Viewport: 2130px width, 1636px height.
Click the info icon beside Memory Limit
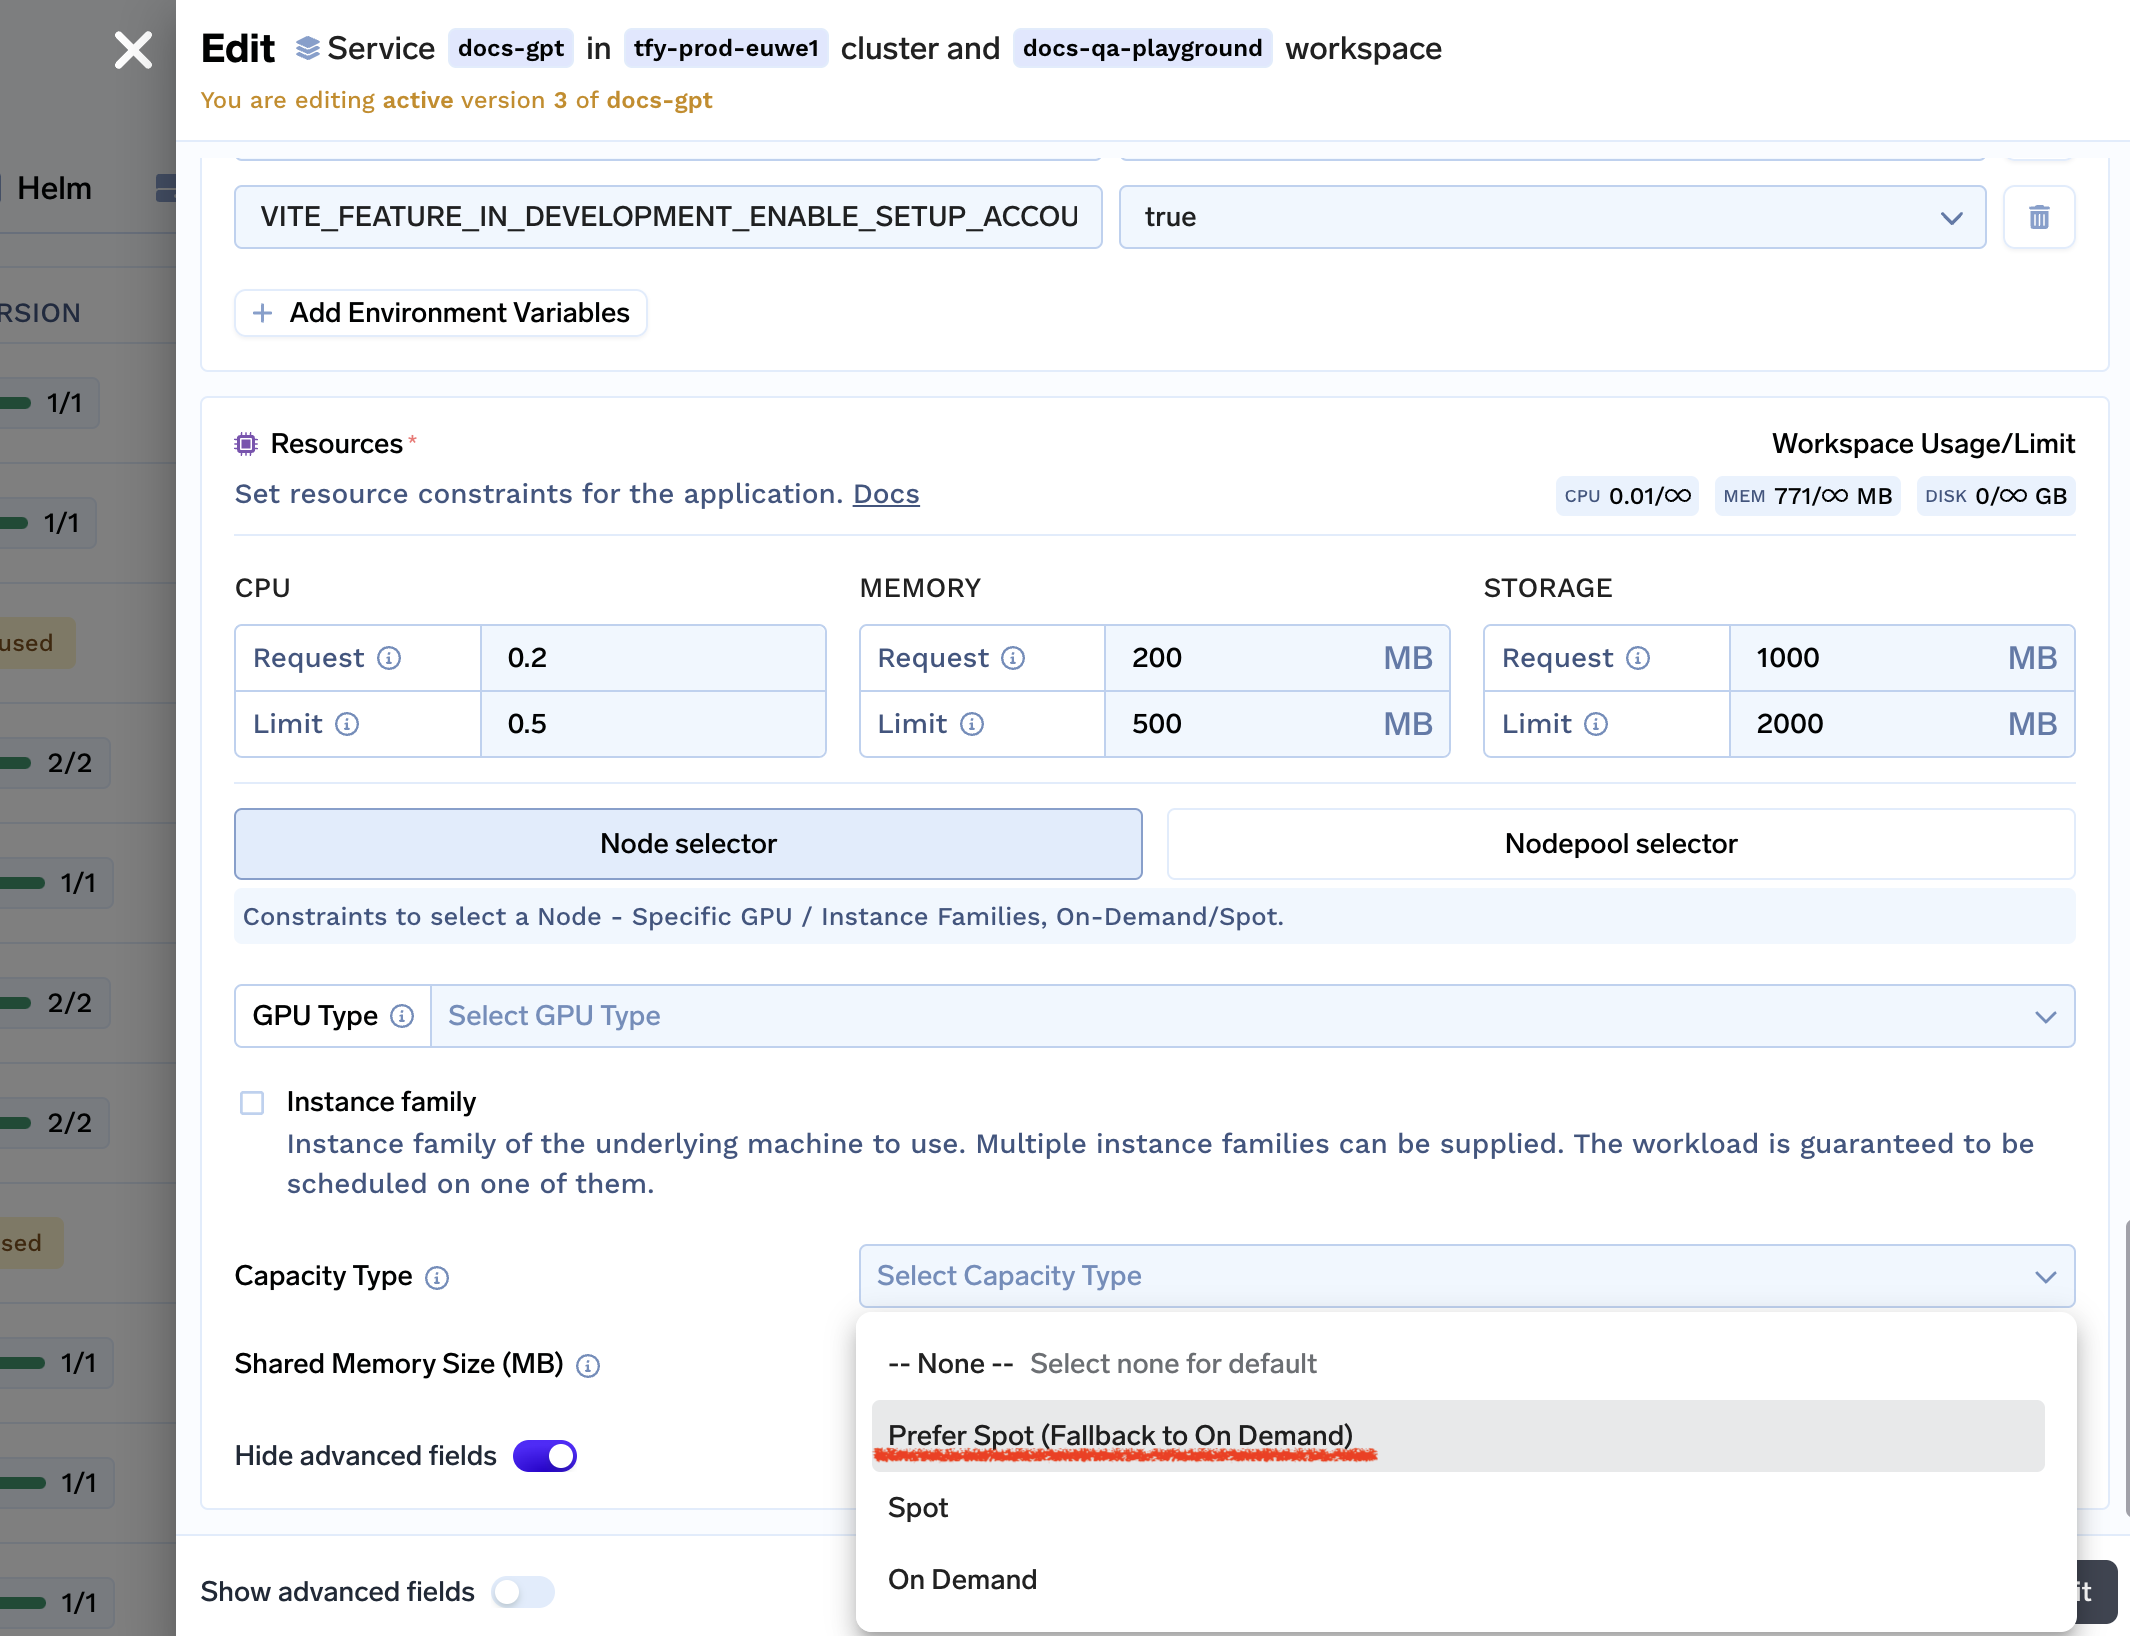(972, 724)
